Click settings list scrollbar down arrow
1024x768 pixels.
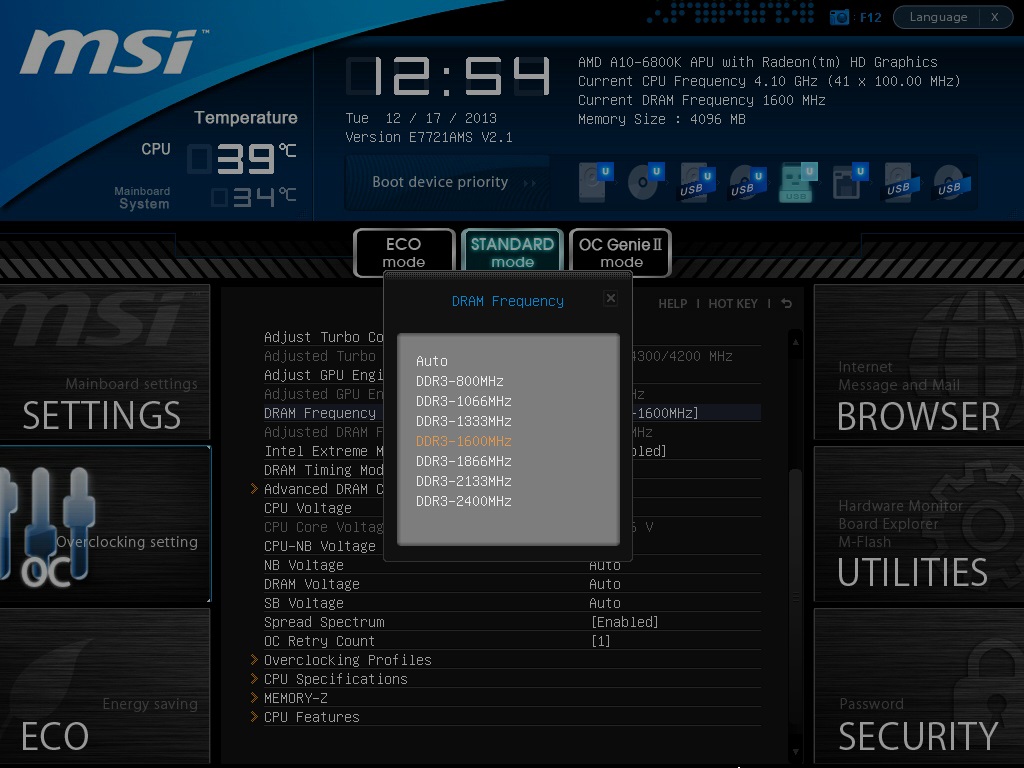[795, 752]
